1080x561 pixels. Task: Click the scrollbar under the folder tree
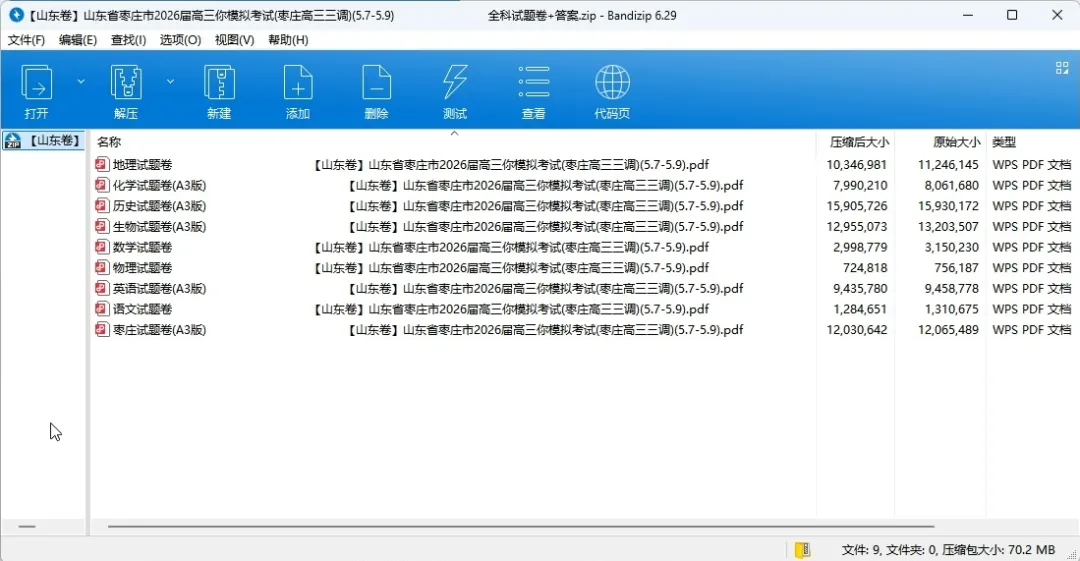(27, 527)
